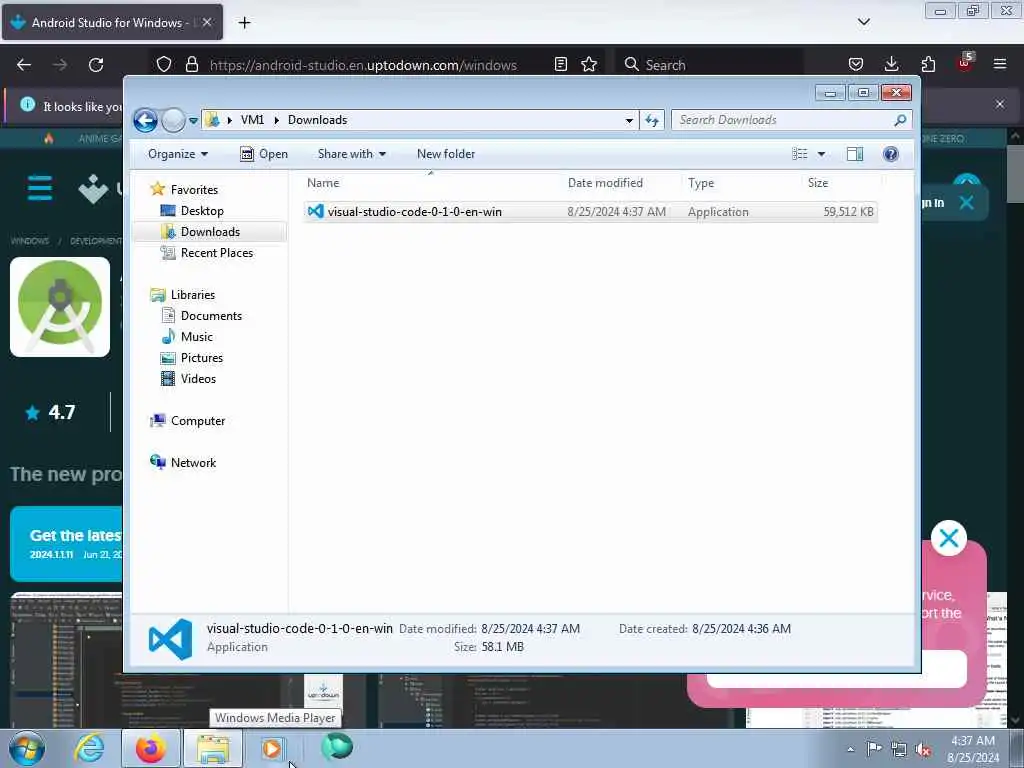Open the Firefox application hamburger menu
This screenshot has height=768, width=1024.
coord(1000,64)
